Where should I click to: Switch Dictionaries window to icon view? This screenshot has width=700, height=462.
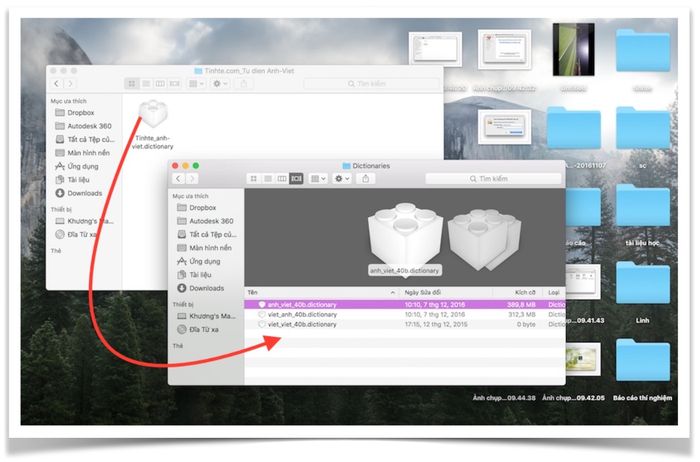point(252,178)
